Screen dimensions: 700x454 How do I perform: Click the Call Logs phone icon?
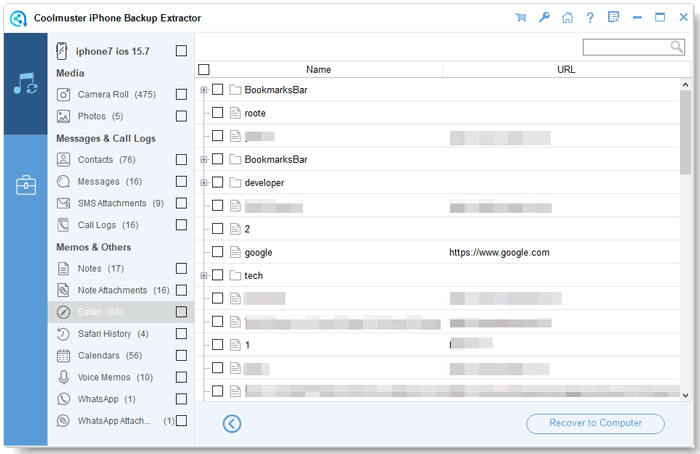click(x=63, y=225)
